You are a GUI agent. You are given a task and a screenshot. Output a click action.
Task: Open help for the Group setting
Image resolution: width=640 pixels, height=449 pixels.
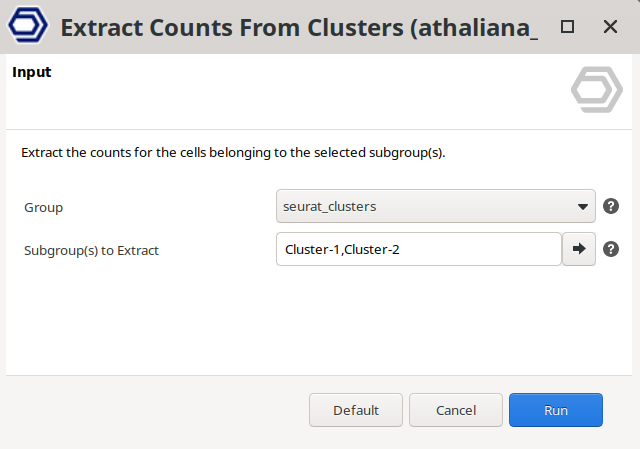[611, 207]
